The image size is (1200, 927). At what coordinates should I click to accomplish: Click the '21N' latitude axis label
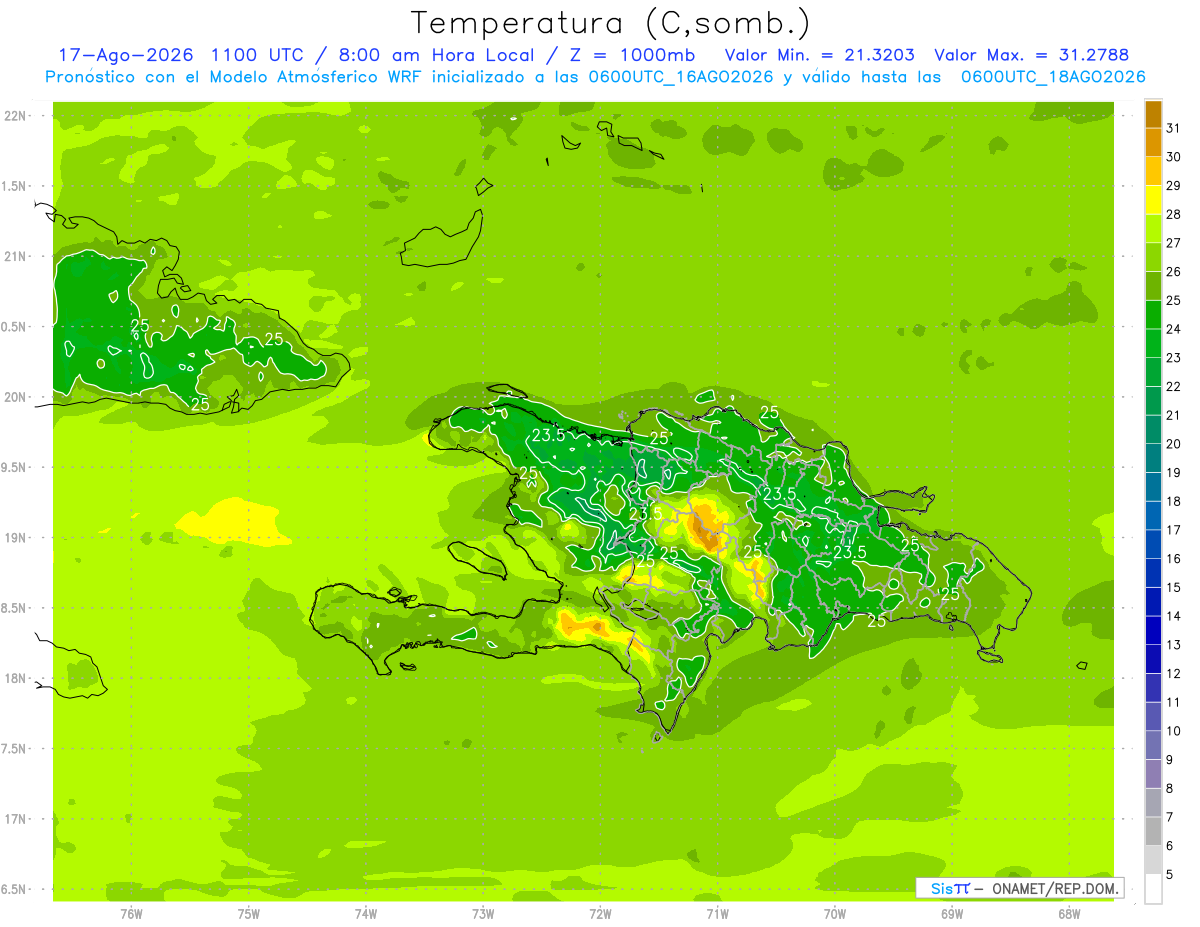click(15, 256)
